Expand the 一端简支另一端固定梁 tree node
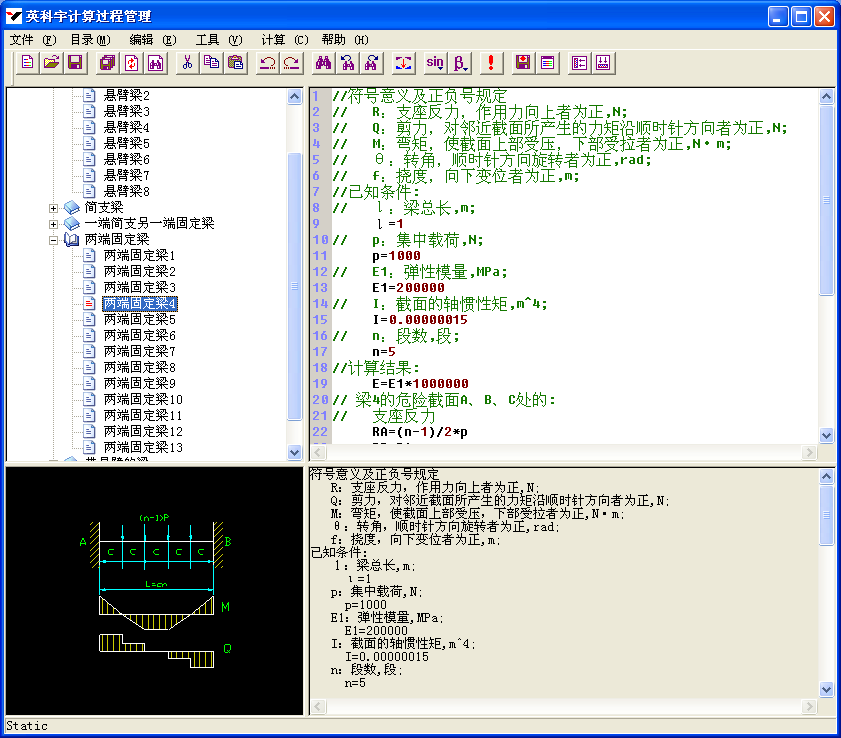841x738 pixels. [54, 223]
